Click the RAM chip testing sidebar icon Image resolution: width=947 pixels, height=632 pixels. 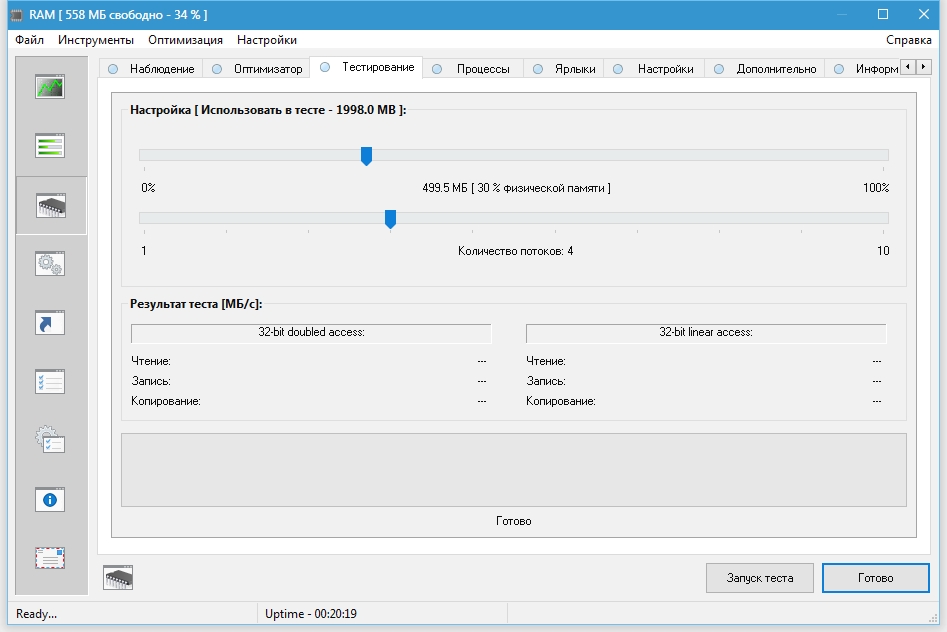click(x=50, y=206)
